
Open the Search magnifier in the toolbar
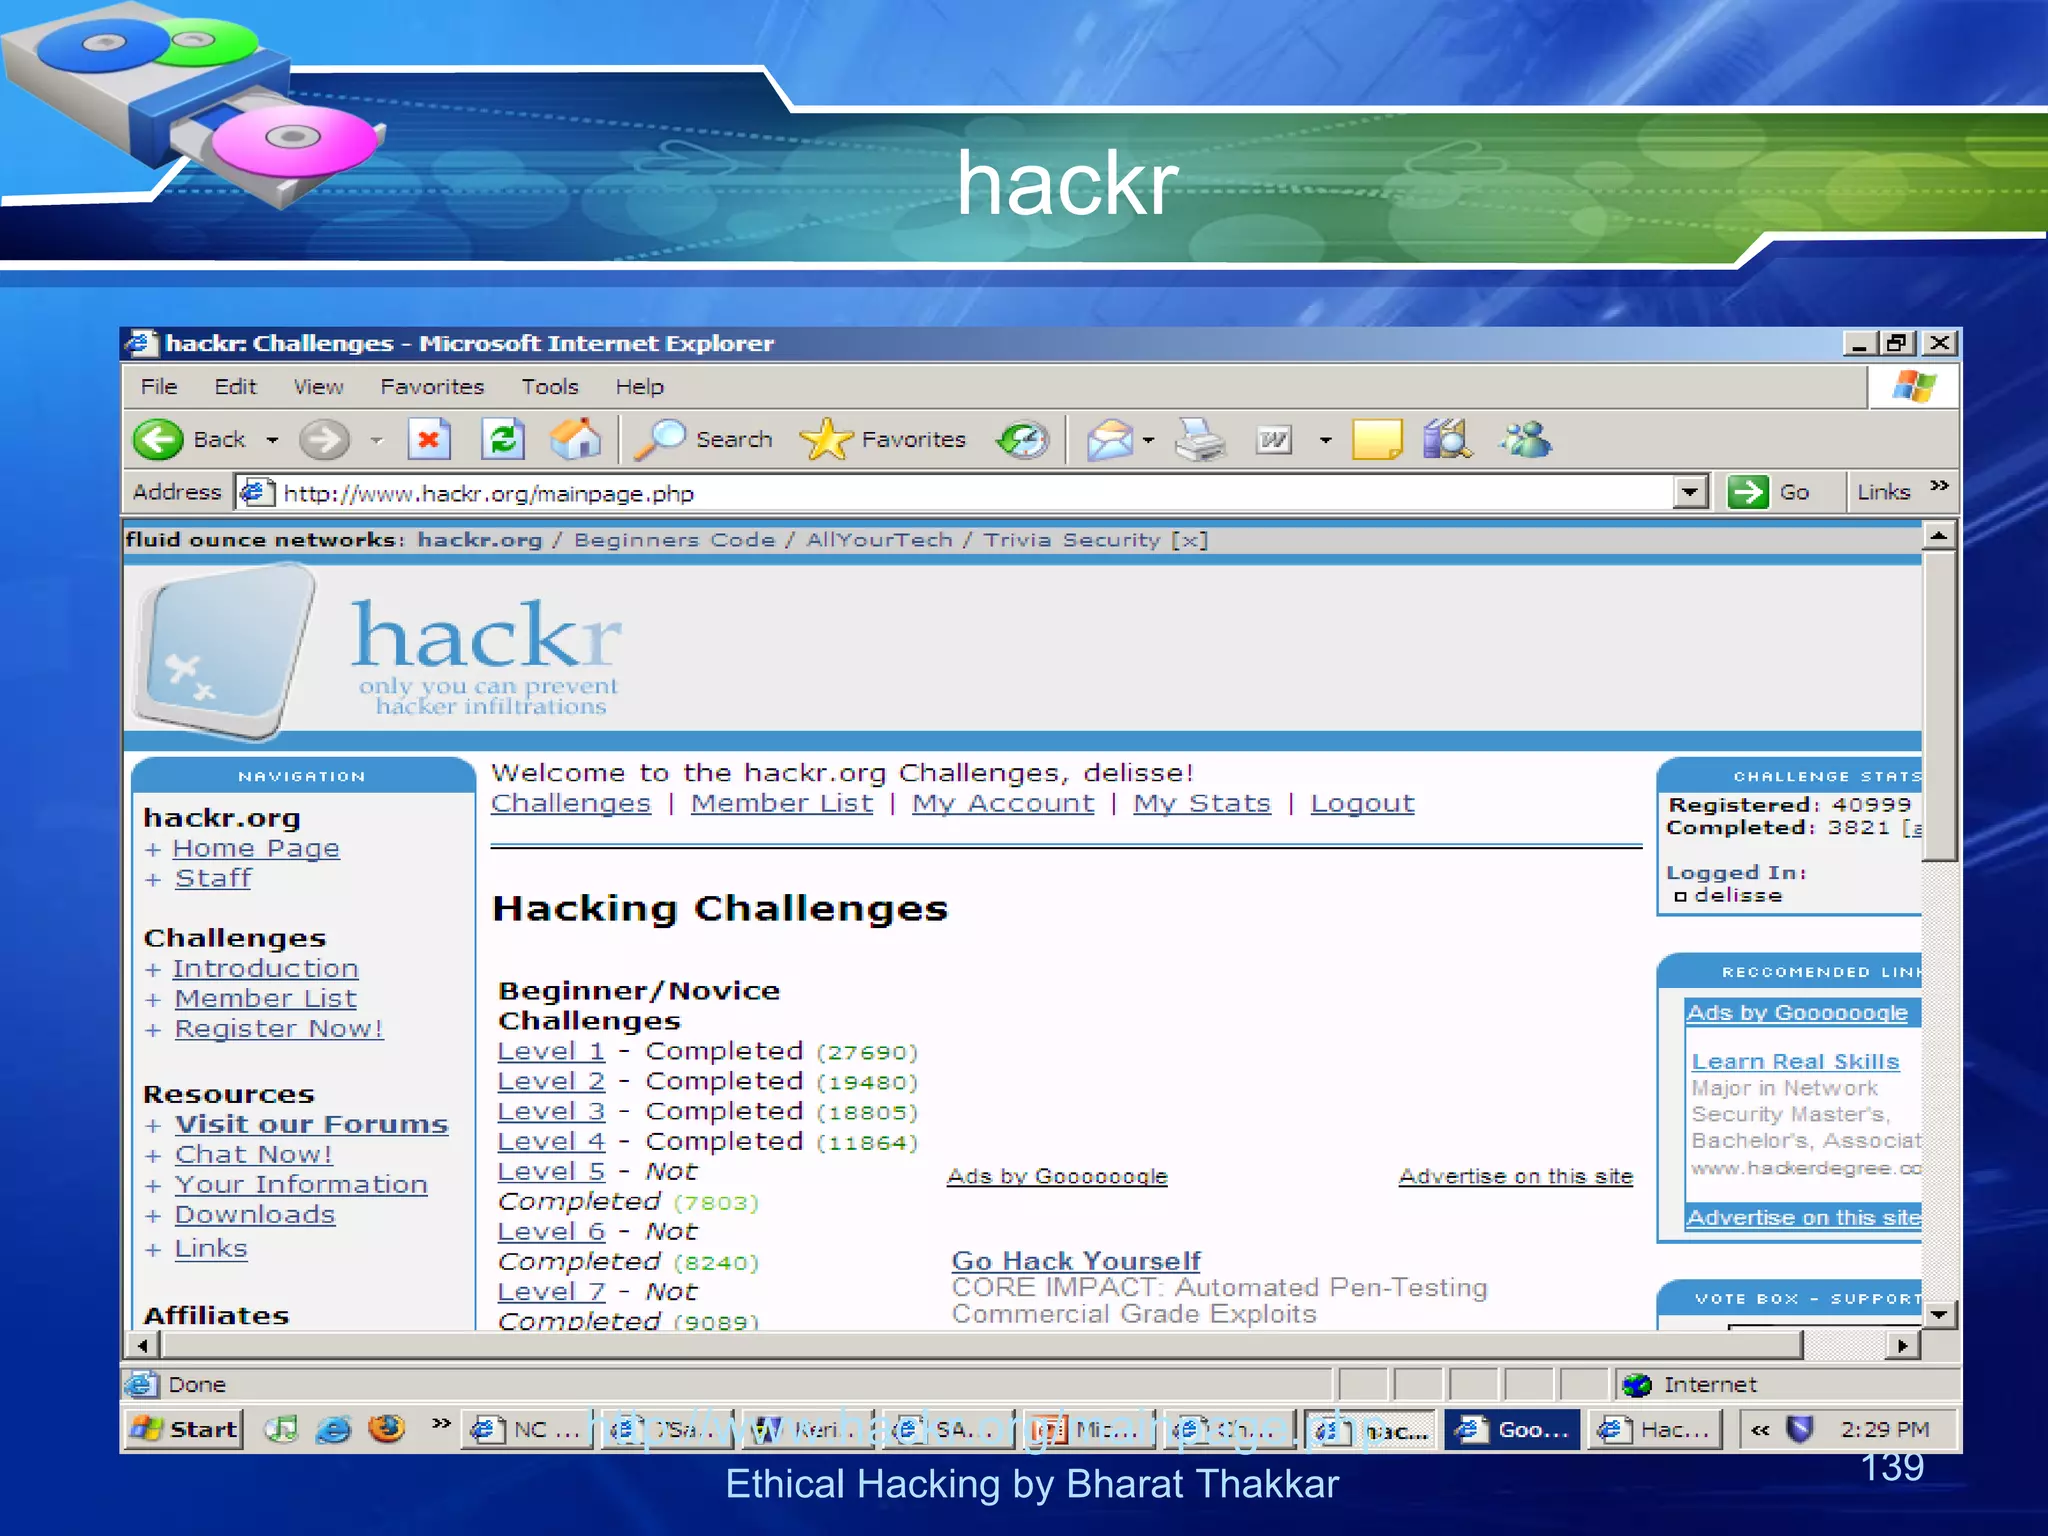tap(662, 440)
